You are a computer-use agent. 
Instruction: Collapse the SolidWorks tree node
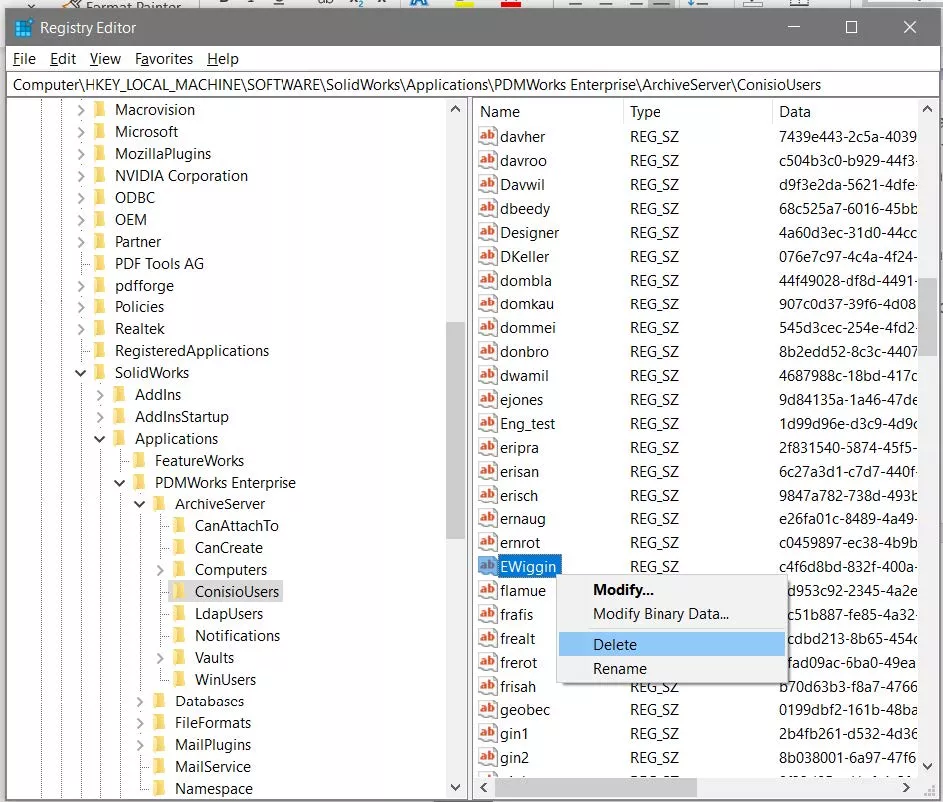click(x=81, y=373)
